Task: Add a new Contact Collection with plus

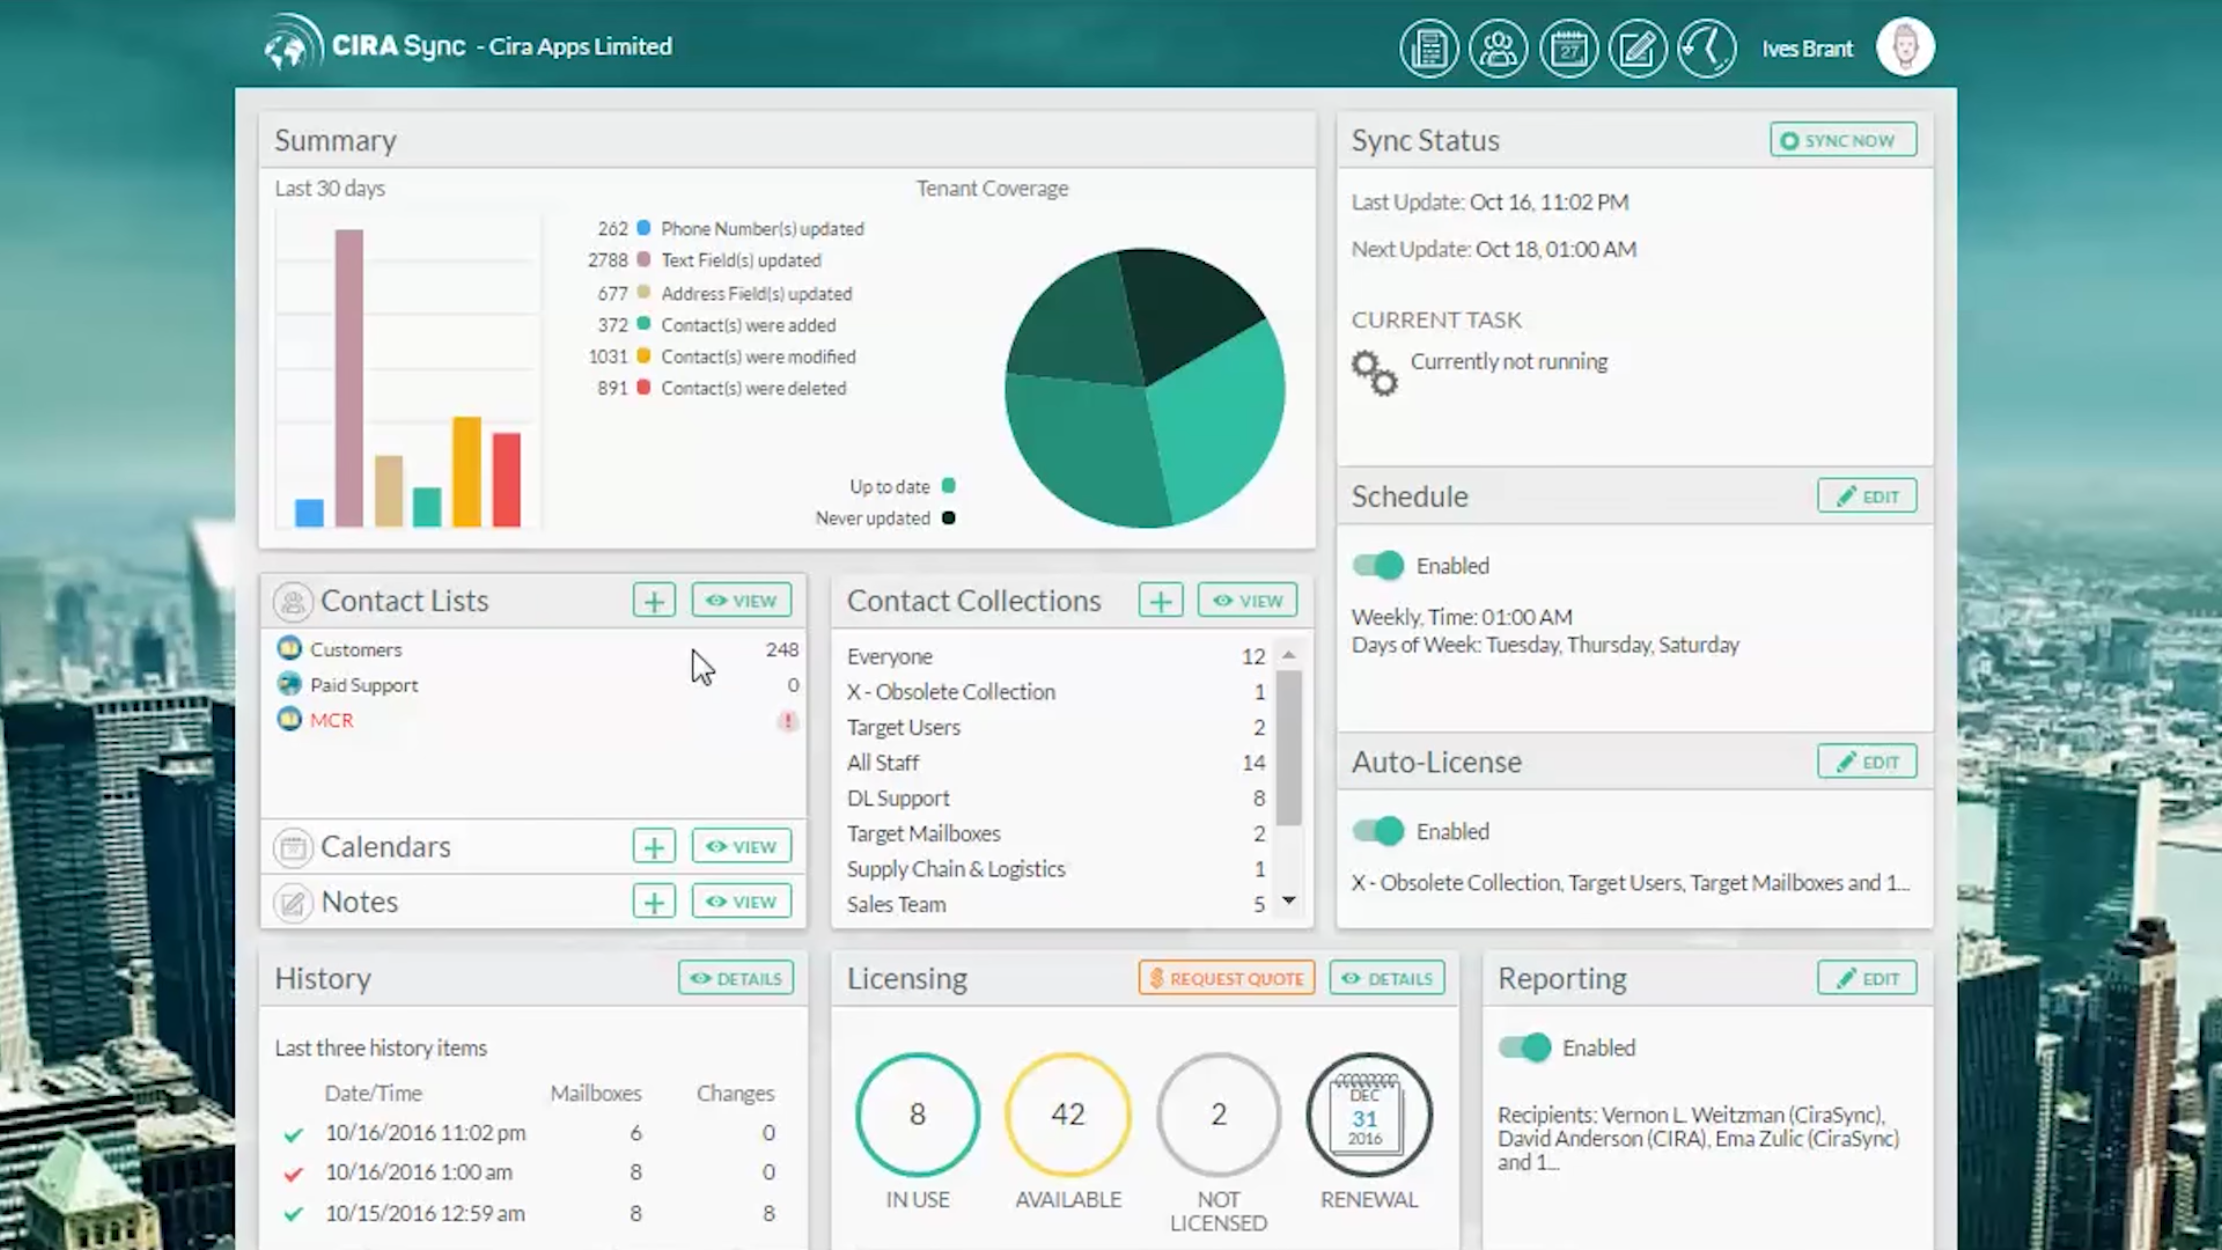Action: point(1160,601)
